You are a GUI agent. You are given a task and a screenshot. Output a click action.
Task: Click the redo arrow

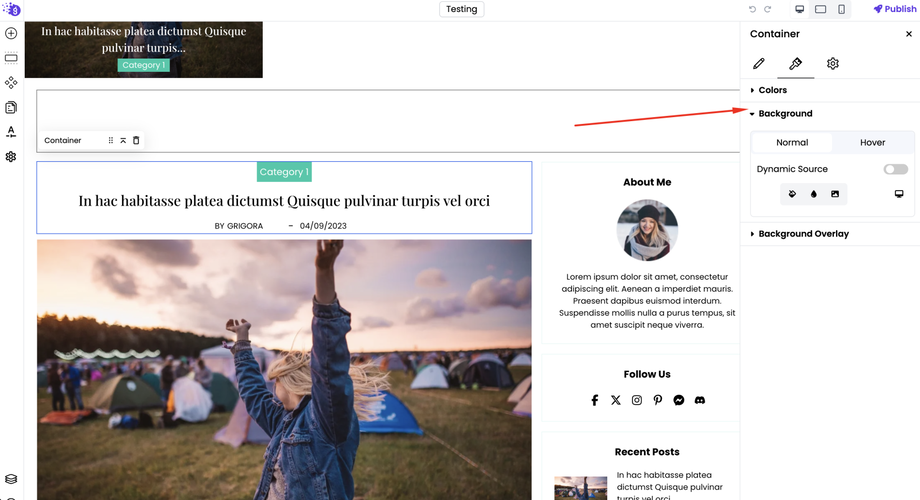767,9
